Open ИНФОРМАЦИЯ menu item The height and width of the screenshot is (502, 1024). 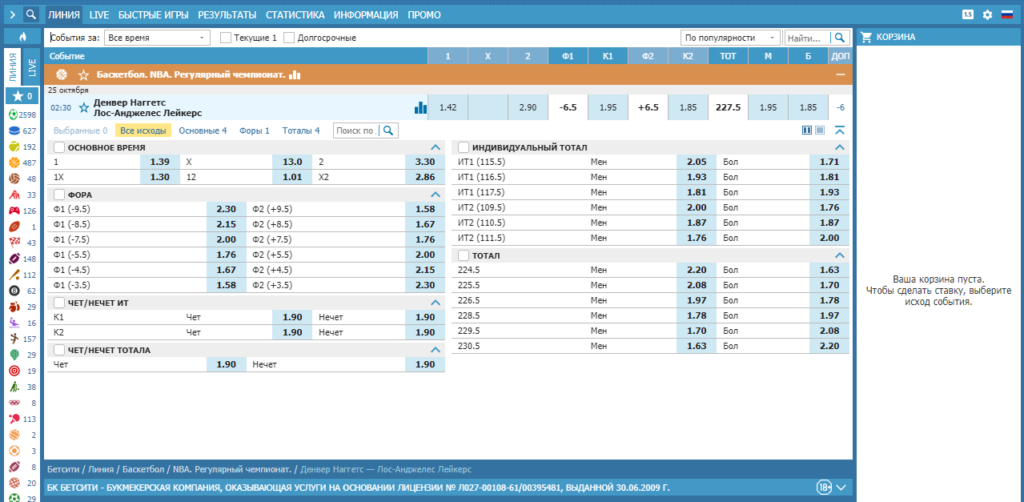[x=366, y=14]
